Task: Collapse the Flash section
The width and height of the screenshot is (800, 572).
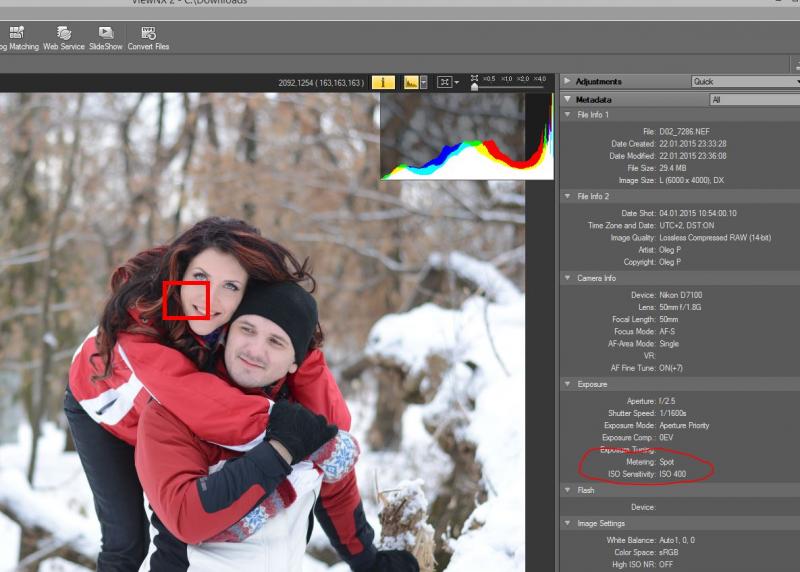Action: (x=567, y=490)
